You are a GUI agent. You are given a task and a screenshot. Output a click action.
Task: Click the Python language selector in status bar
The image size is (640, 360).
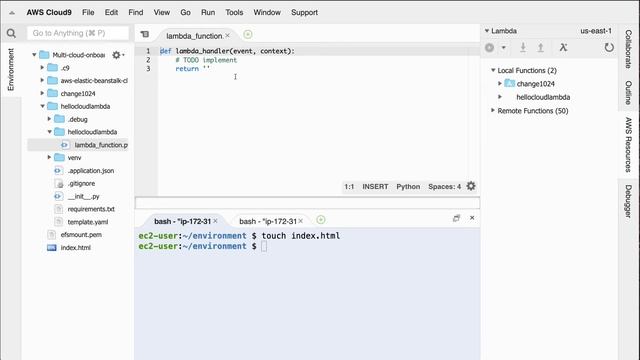(408, 187)
